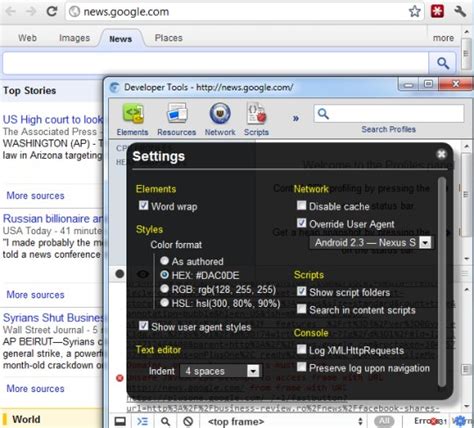Open the more menu on Google News
474x428 pixels.
click(x=443, y=38)
